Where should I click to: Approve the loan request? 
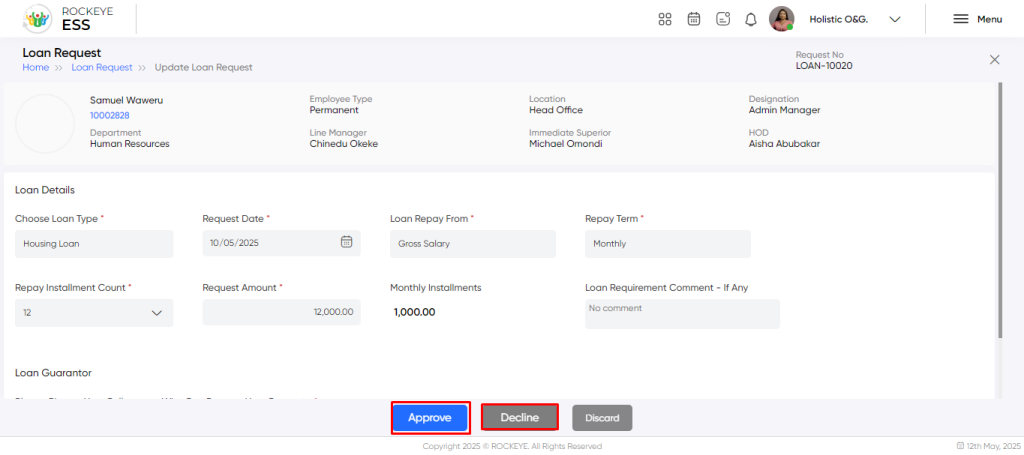430,418
